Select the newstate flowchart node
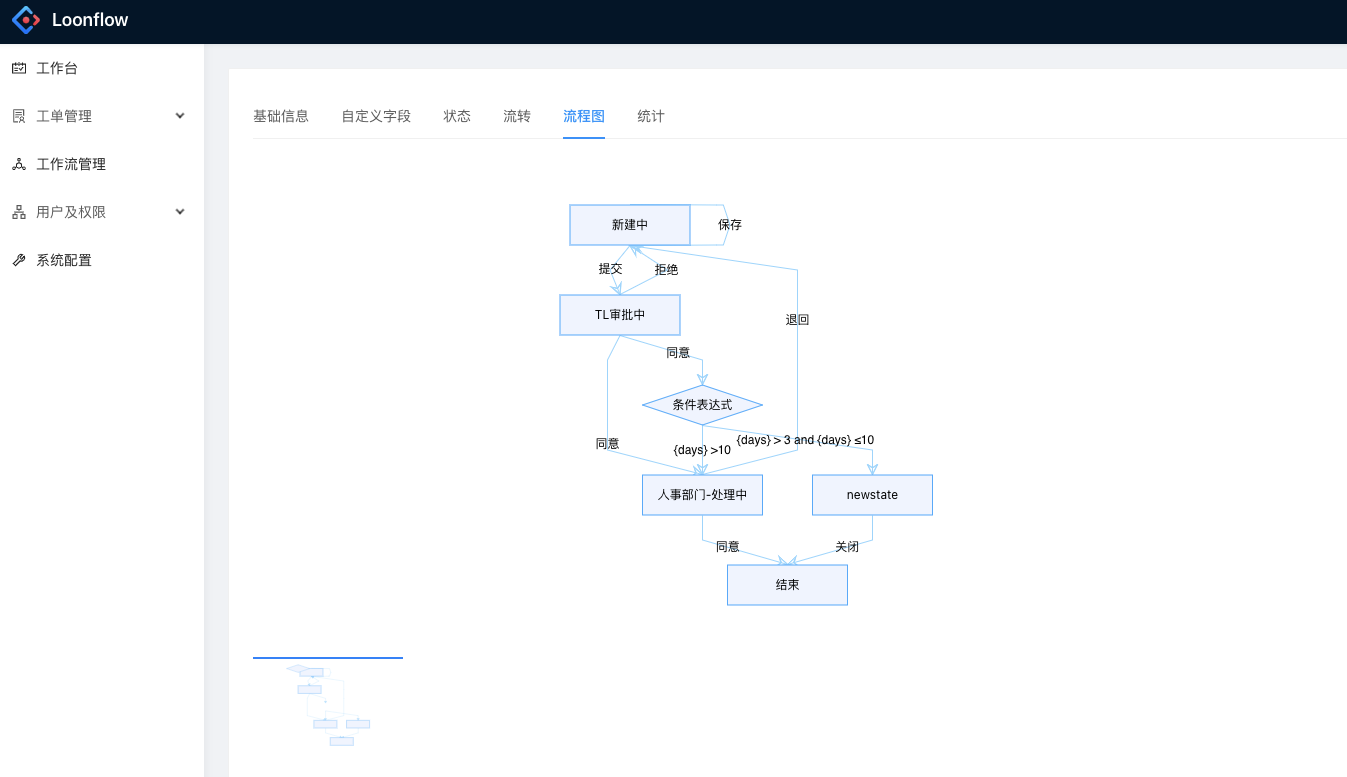This screenshot has height=777, width=1347. tap(872, 495)
